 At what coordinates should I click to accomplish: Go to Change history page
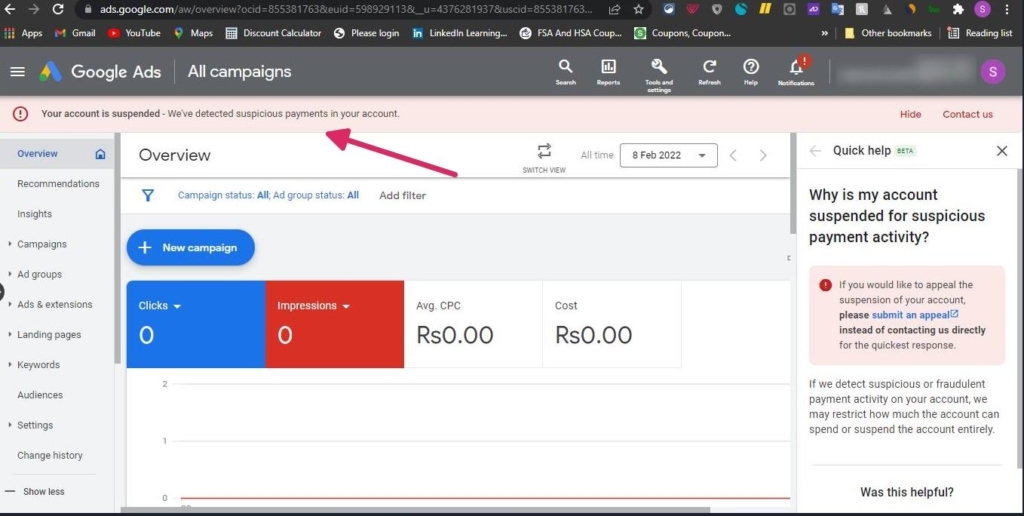50,455
